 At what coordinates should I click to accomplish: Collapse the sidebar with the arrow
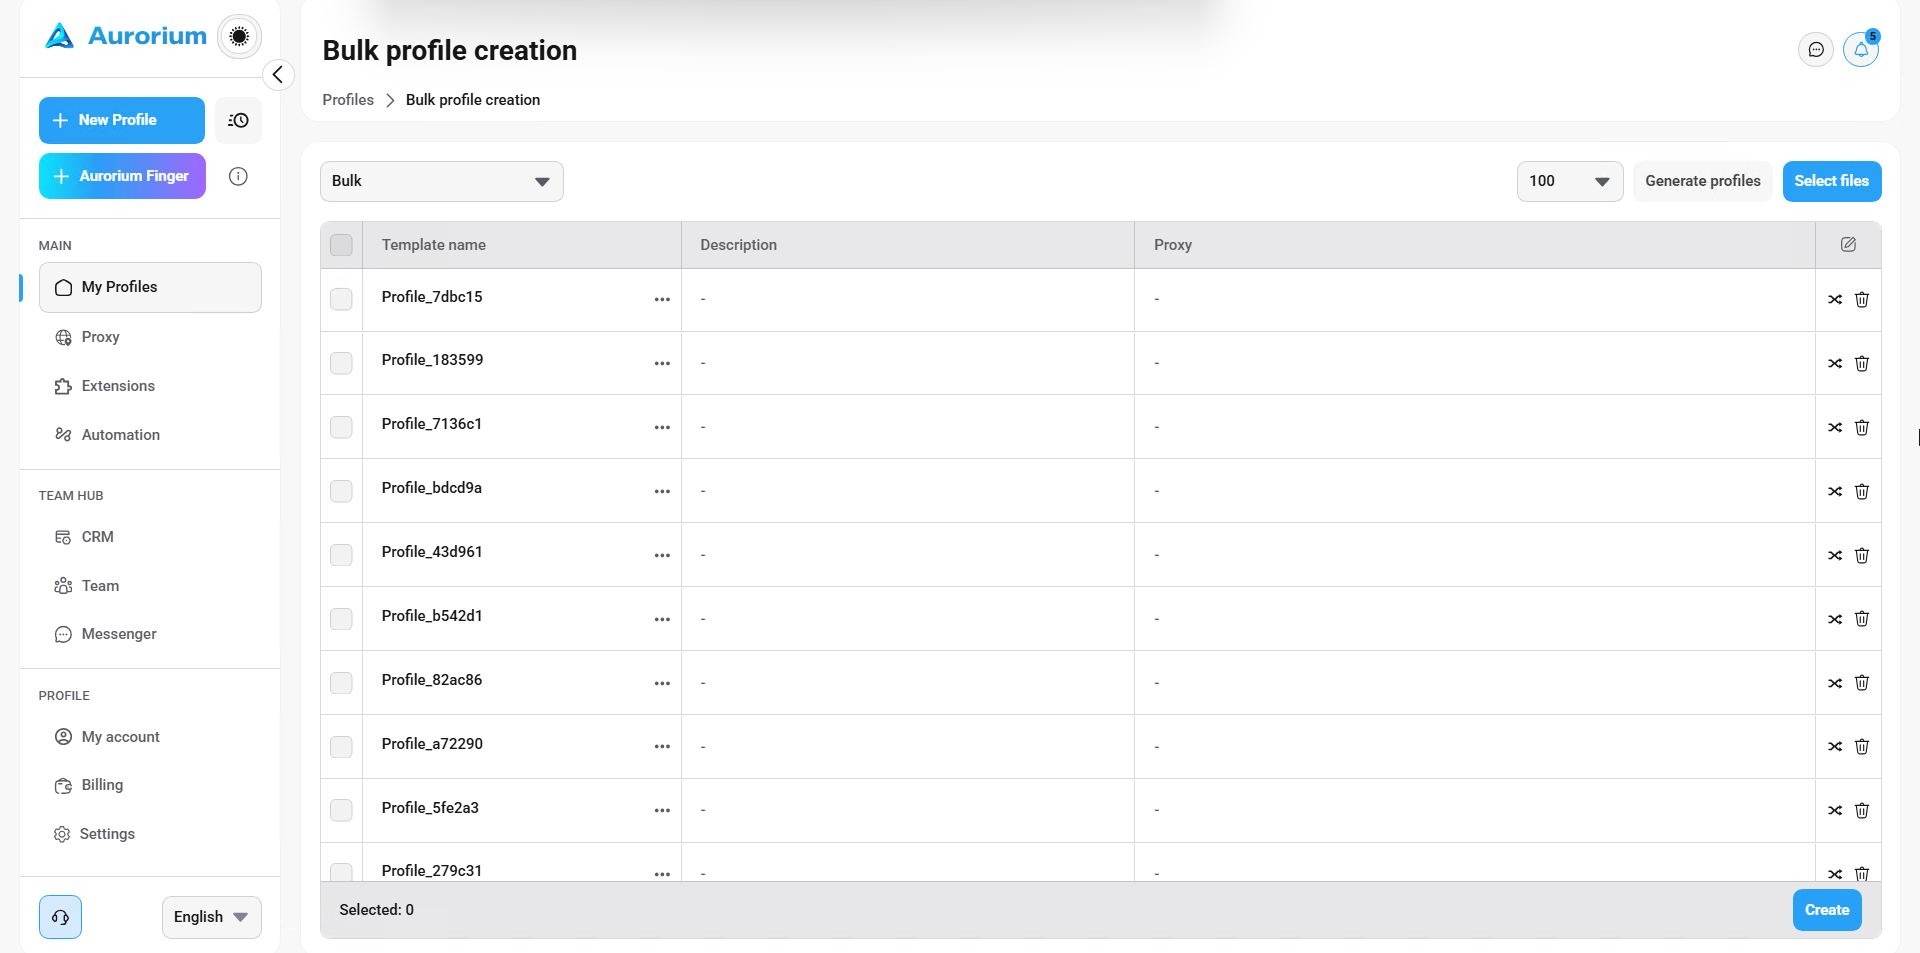click(278, 75)
